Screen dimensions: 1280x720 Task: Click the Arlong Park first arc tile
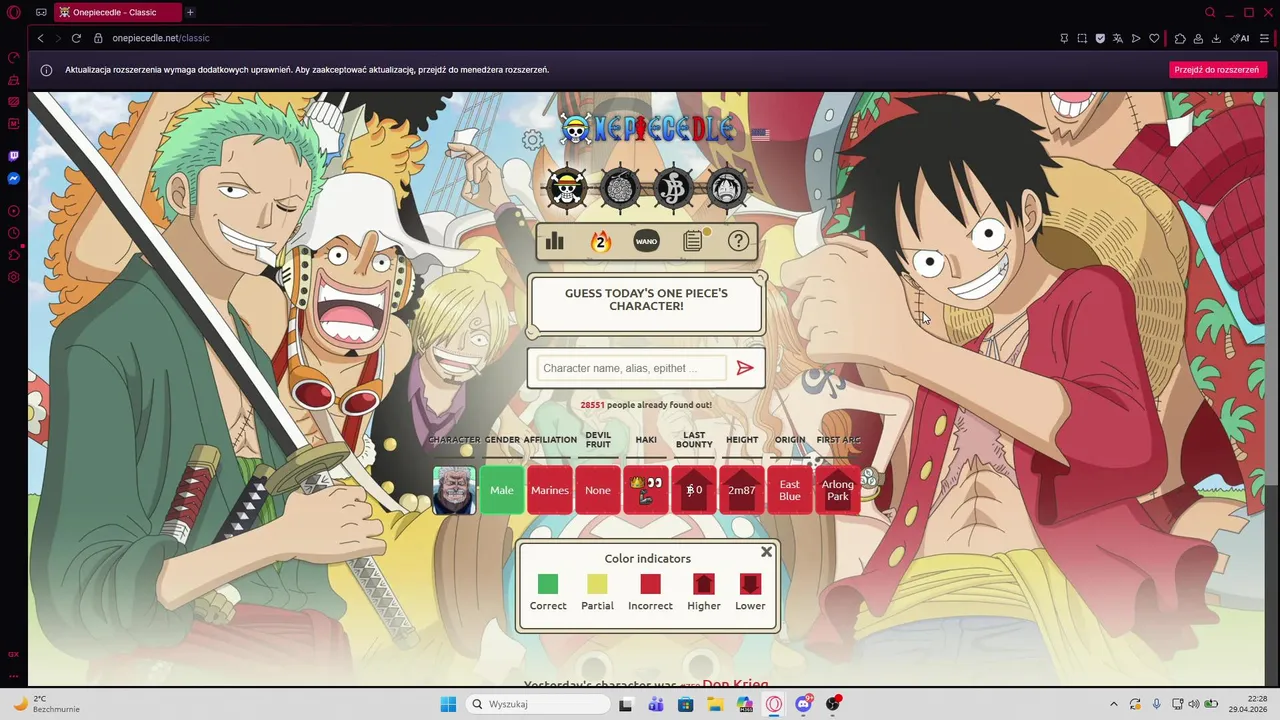pyautogui.click(x=838, y=490)
